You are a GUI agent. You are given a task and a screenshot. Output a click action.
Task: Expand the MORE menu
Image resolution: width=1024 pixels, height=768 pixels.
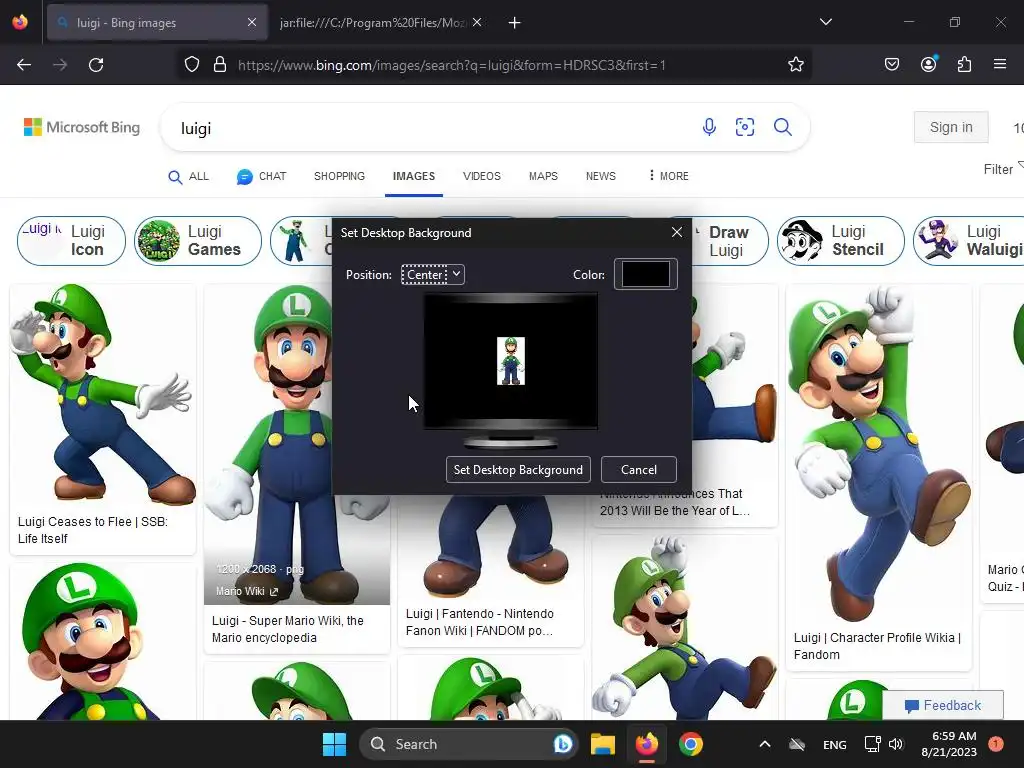pyautogui.click(x=669, y=176)
